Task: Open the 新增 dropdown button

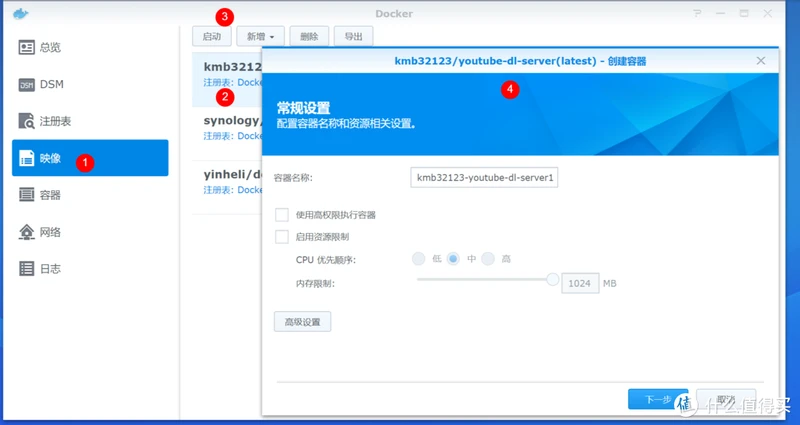Action: [x=260, y=36]
